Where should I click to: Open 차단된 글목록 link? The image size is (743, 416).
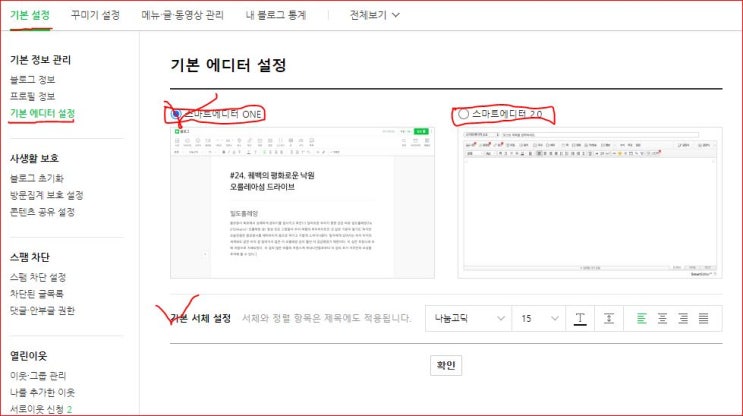click(36, 294)
